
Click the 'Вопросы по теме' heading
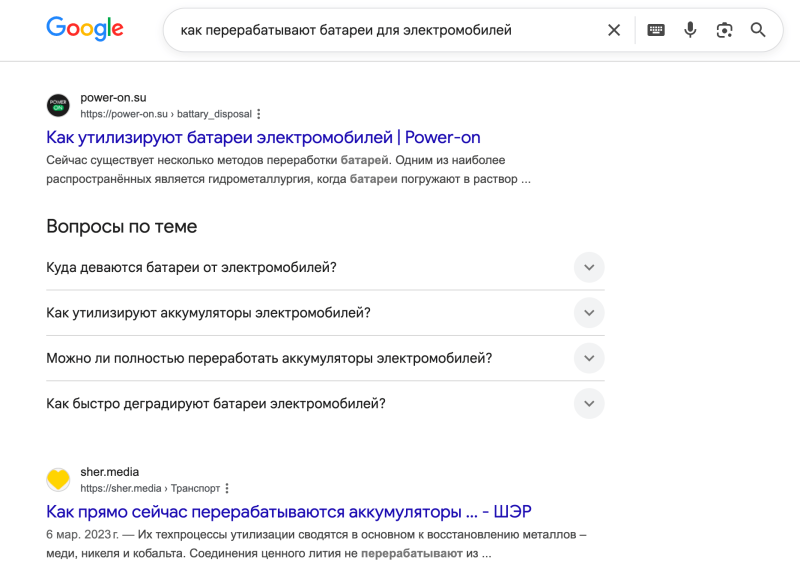(121, 226)
